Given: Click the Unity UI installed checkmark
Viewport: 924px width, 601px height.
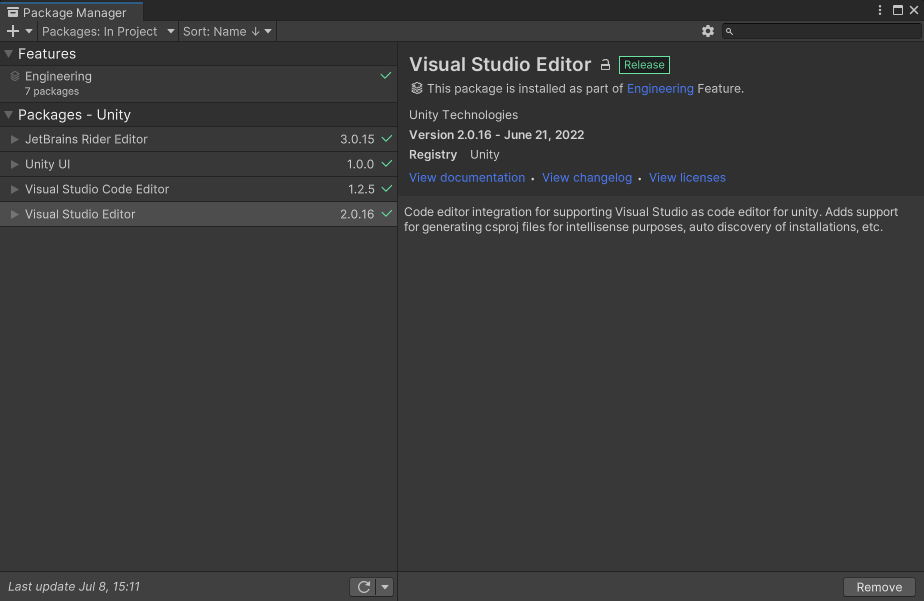Looking at the screenshot, I should pyautogui.click(x=387, y=164).
